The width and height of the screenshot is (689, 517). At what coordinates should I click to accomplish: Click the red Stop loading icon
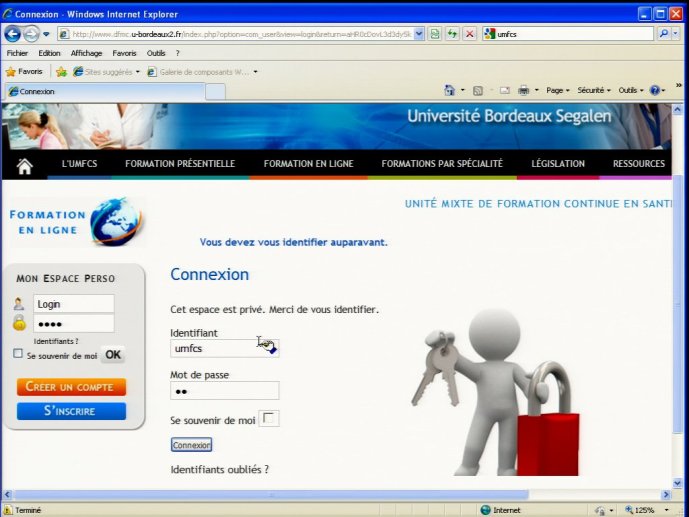[470, 34]
